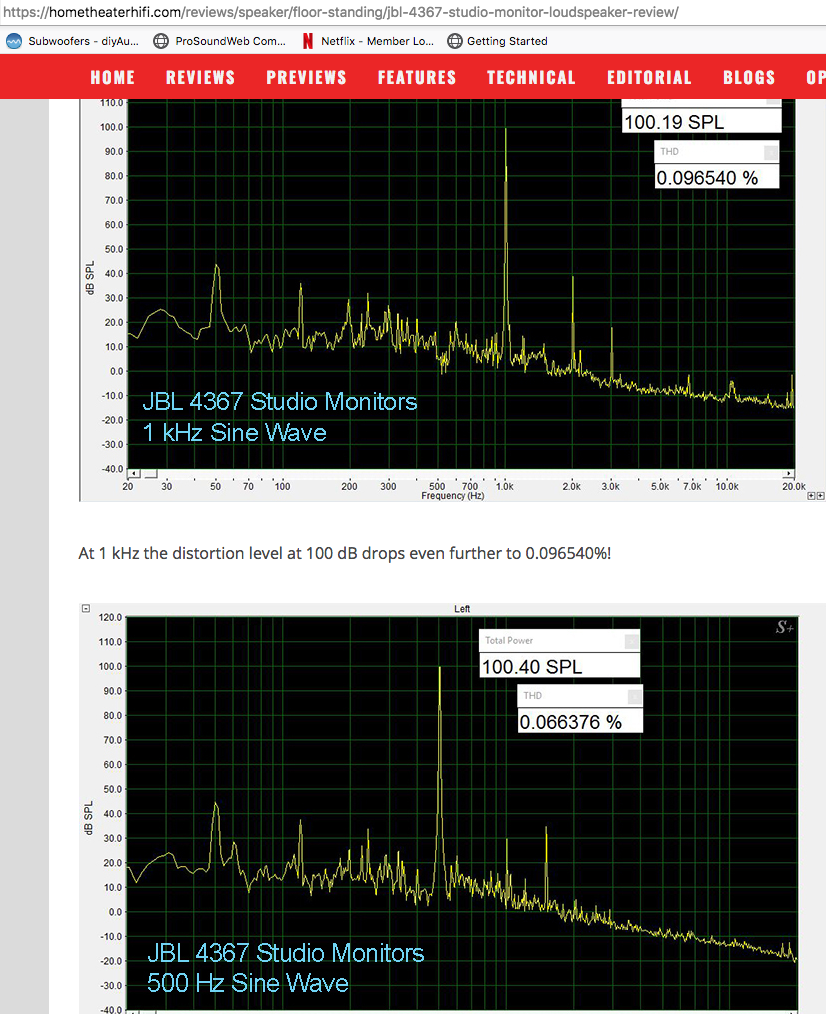Collapse the 500 Hz graph with minus icon
The width and height of the screenshot is (826, 1014).
point(86,609)
